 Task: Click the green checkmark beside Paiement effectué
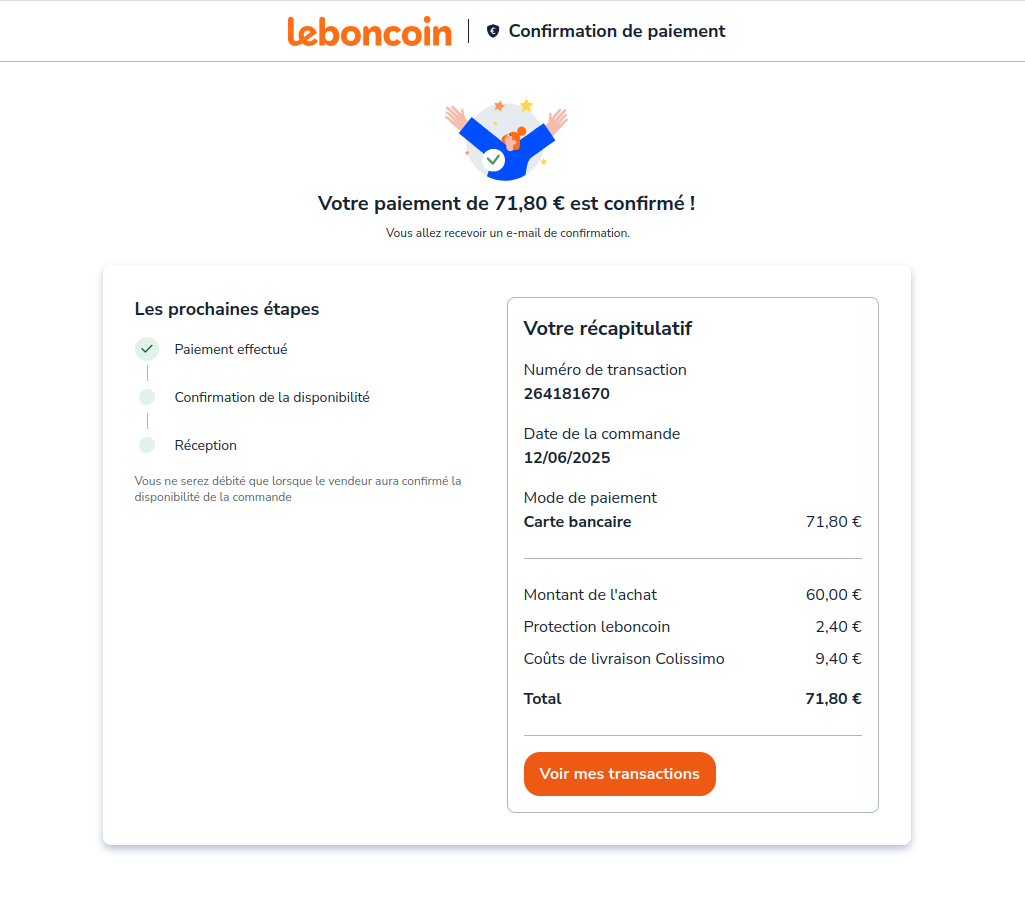point(147,349)
